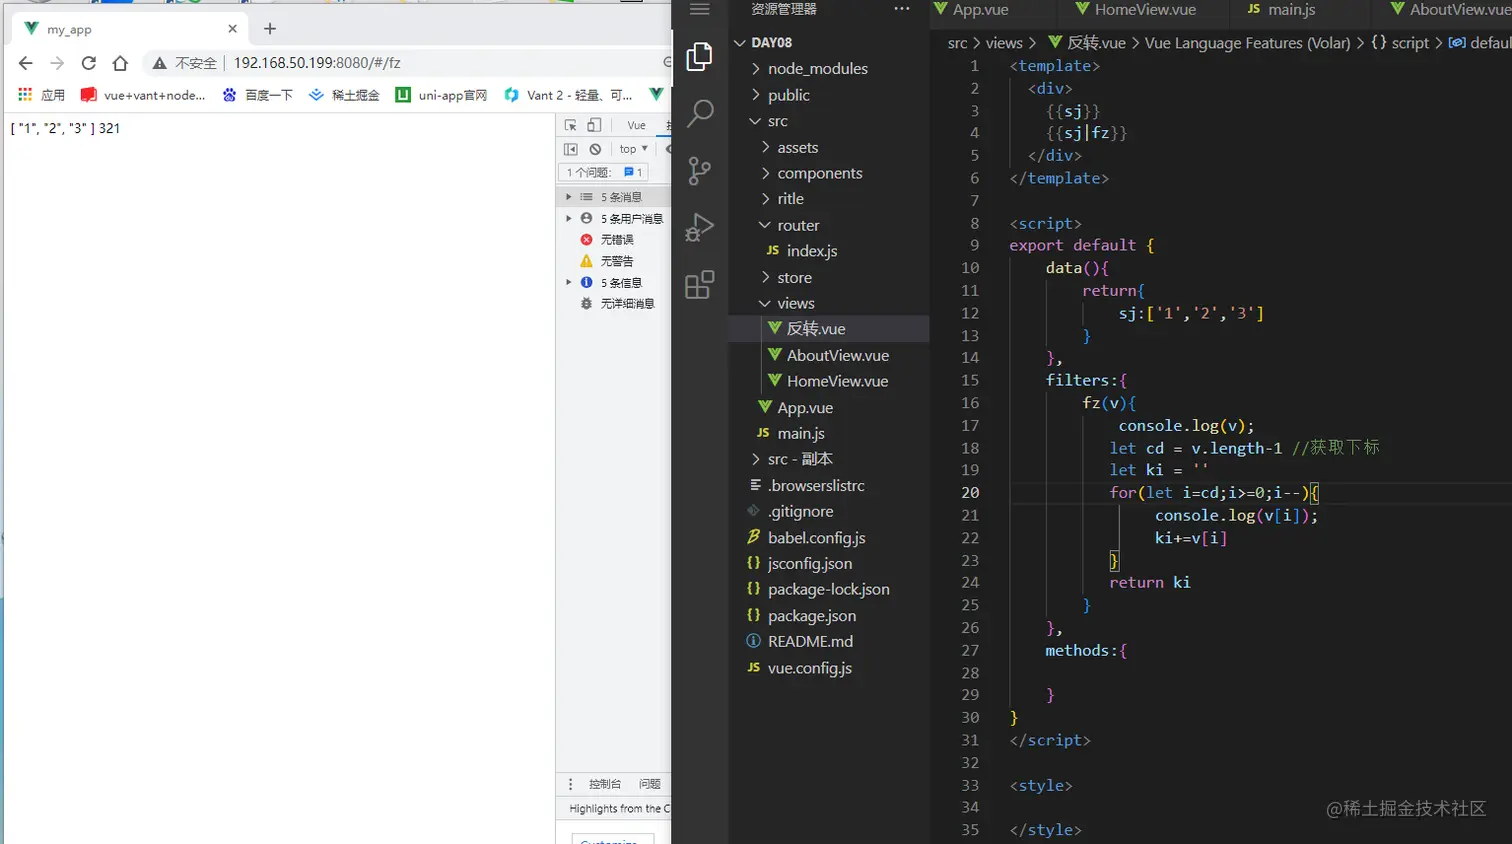
Task: Switch to the Vue DevTools tab
Action: [x=636, y=125]
